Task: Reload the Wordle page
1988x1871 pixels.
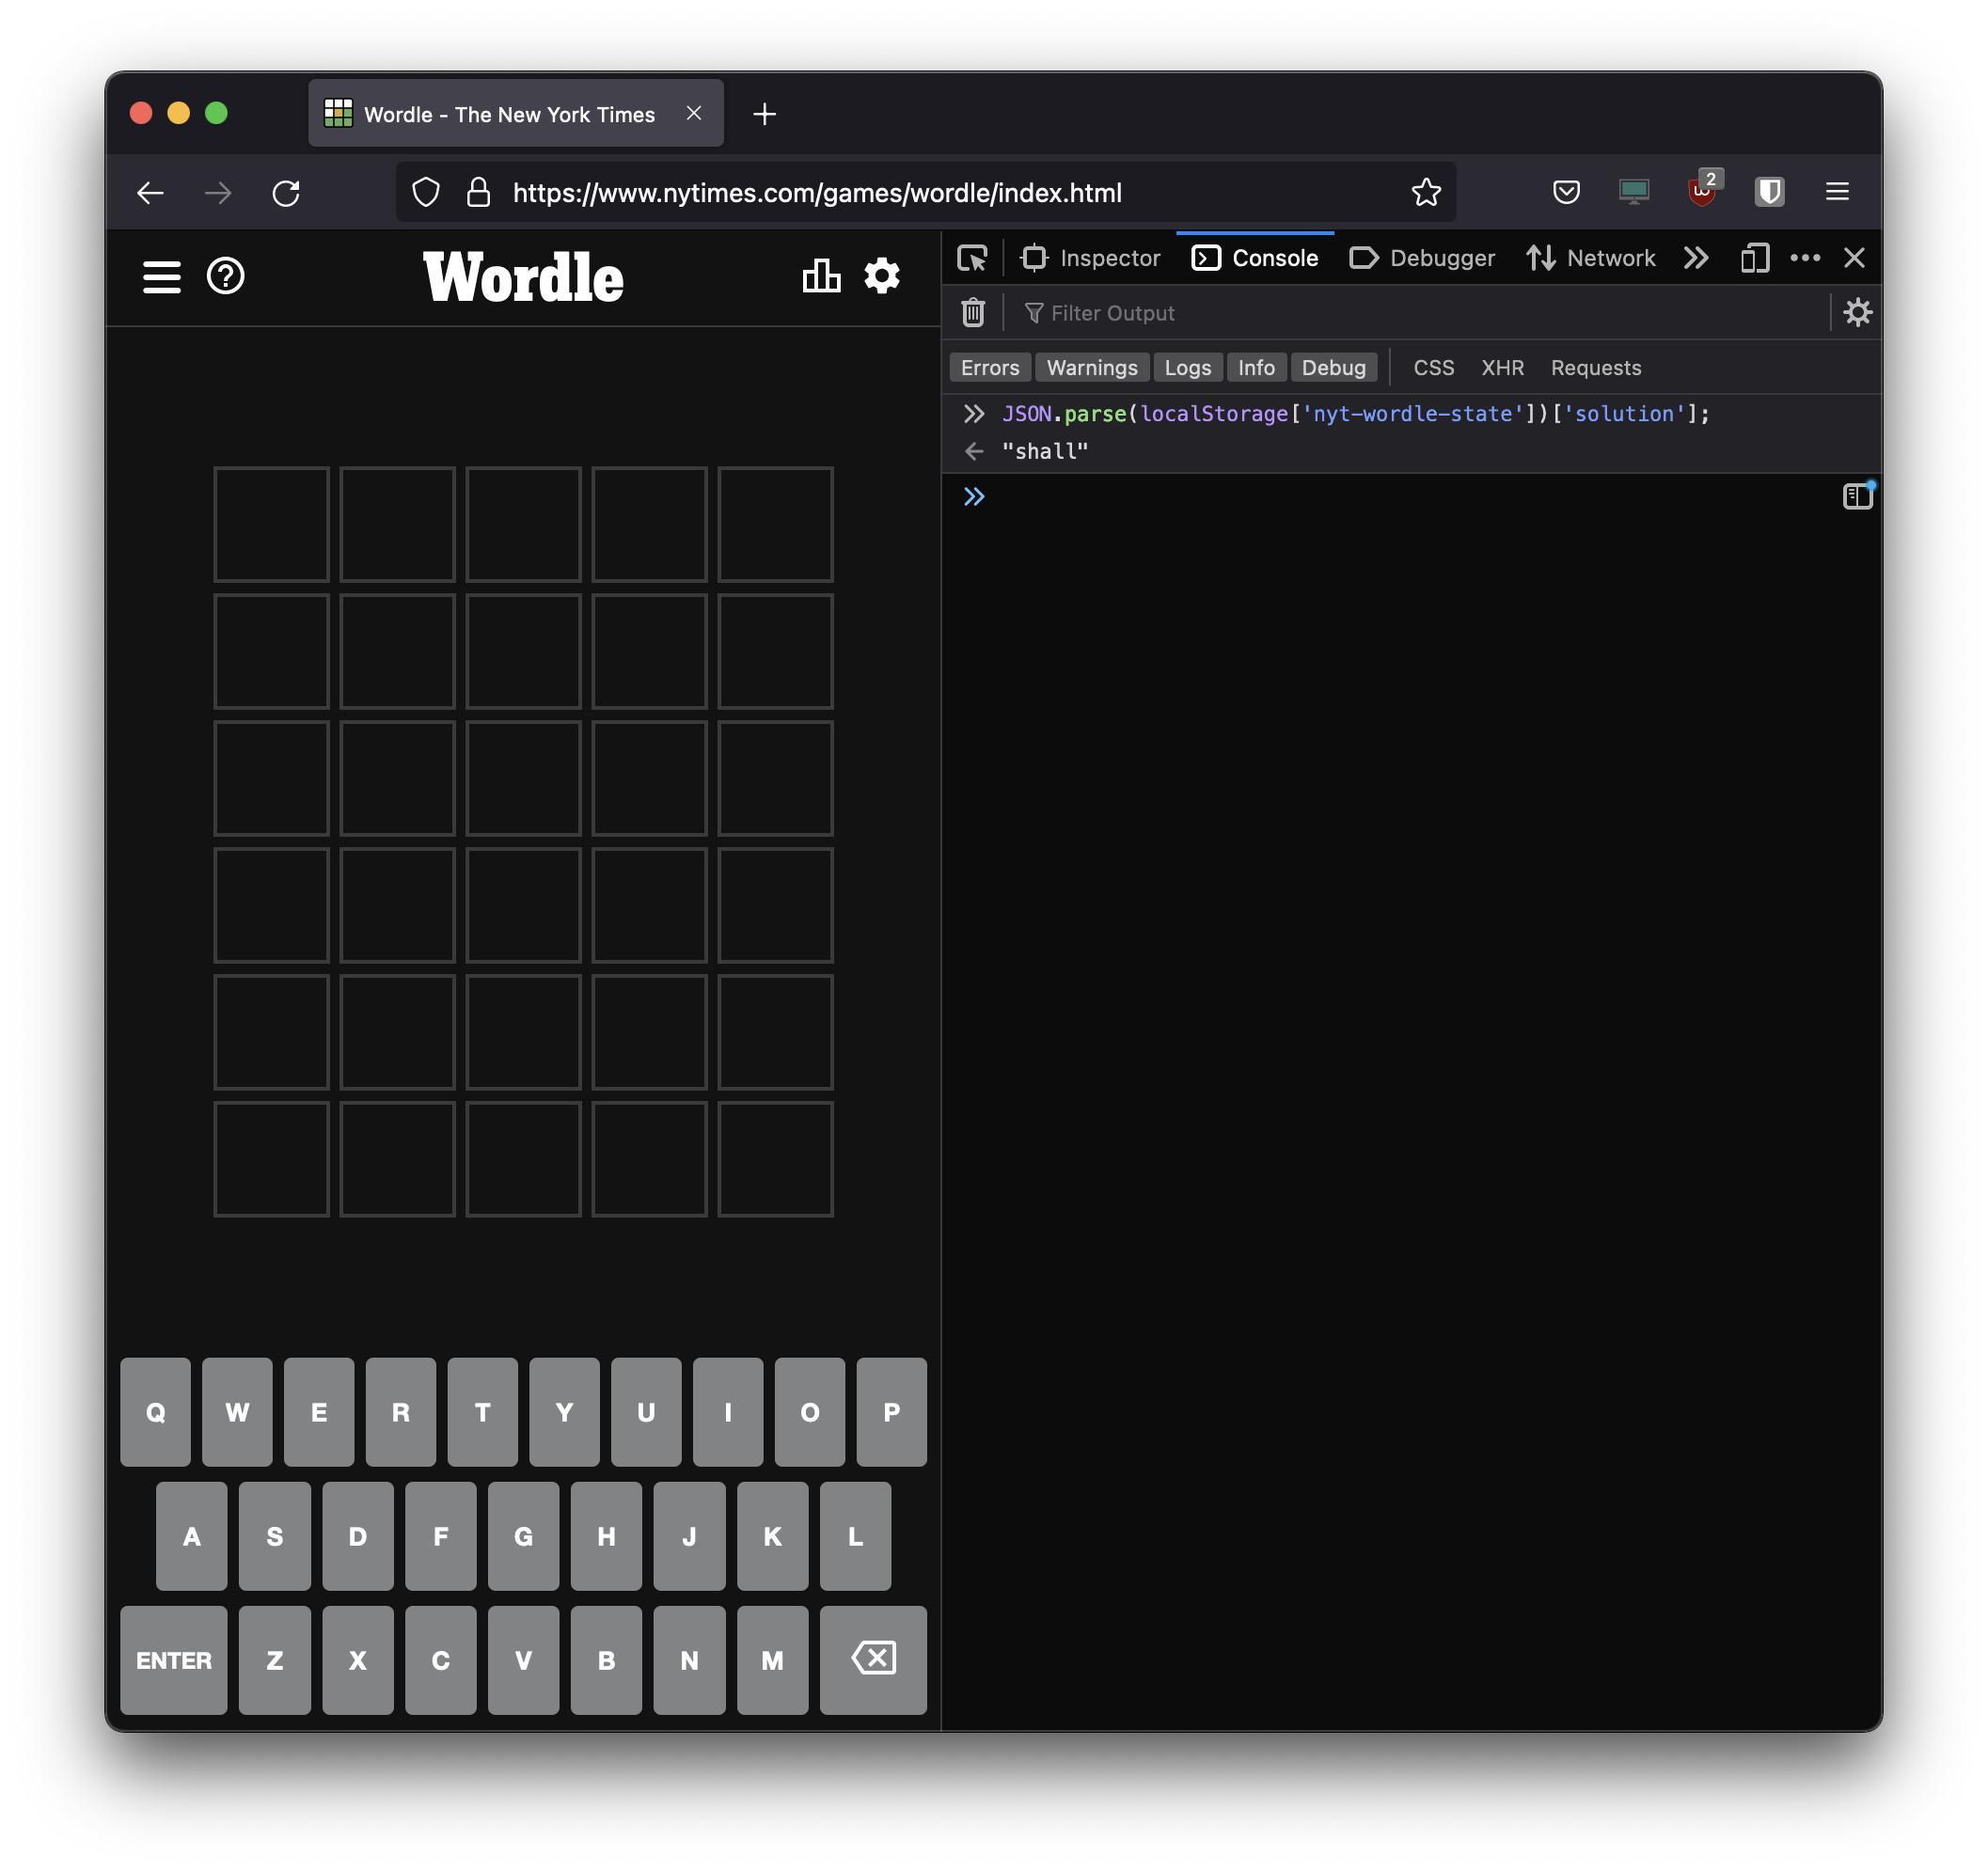Action: click(x=286, y=193)
